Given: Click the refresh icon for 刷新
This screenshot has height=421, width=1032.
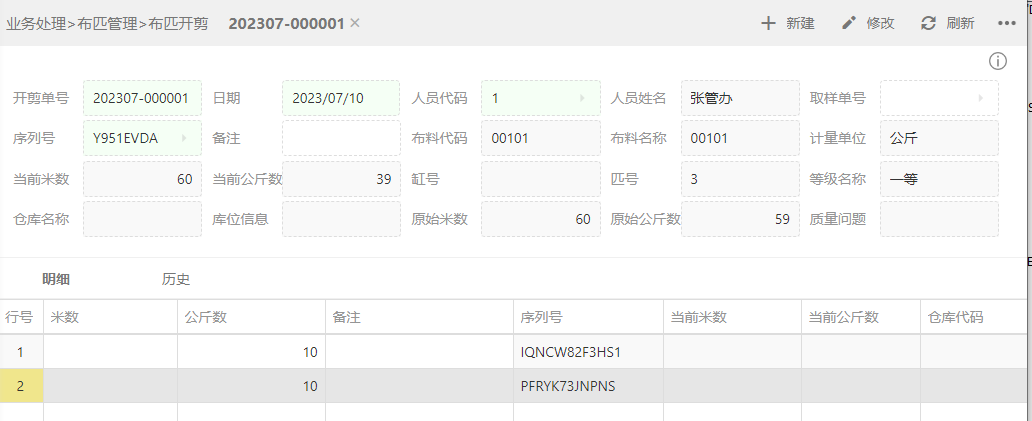Looking at the screenshot, I should [928, 23].
